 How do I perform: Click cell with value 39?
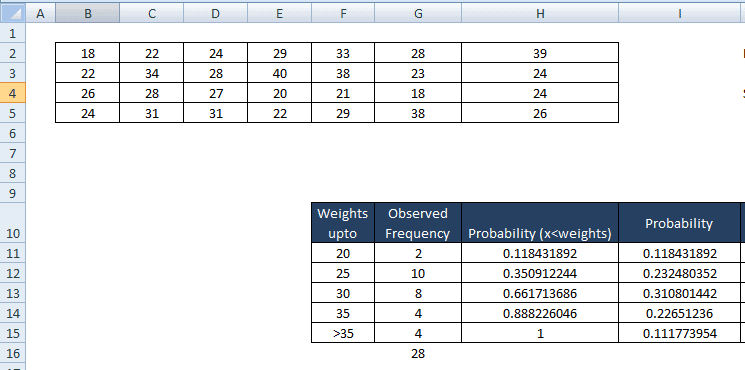point(540,54)
